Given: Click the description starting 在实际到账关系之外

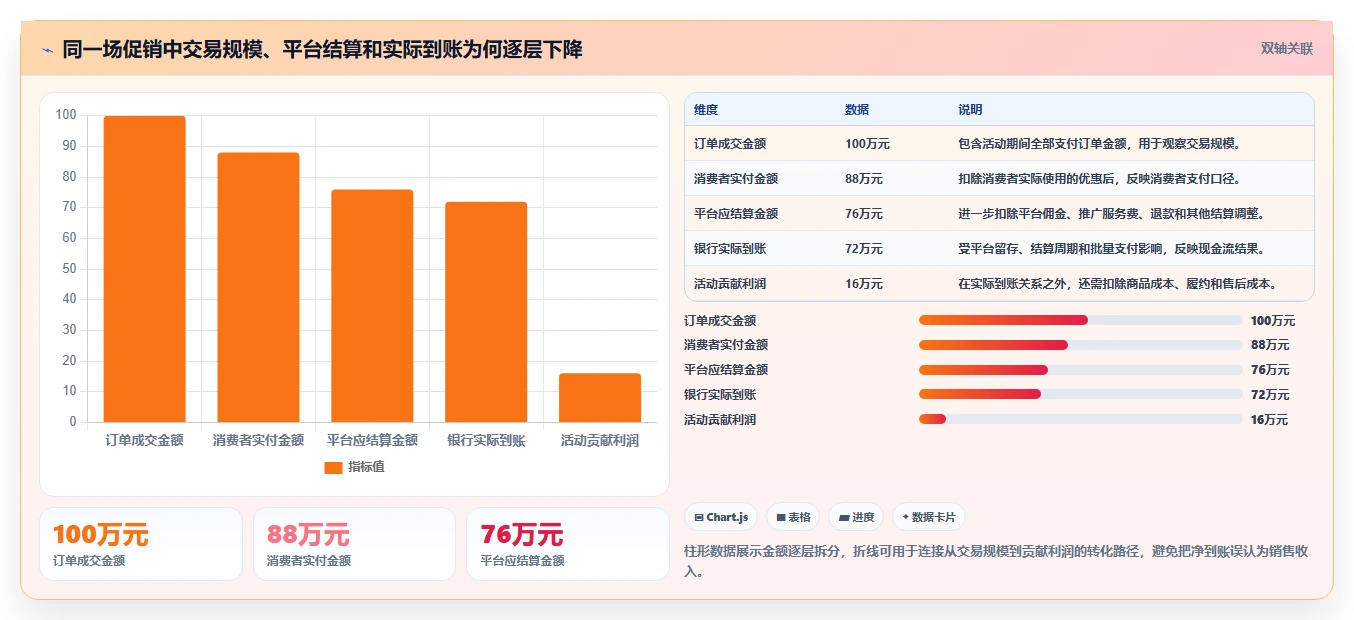Looking at the screenshot, I should tap(1118, 284).
